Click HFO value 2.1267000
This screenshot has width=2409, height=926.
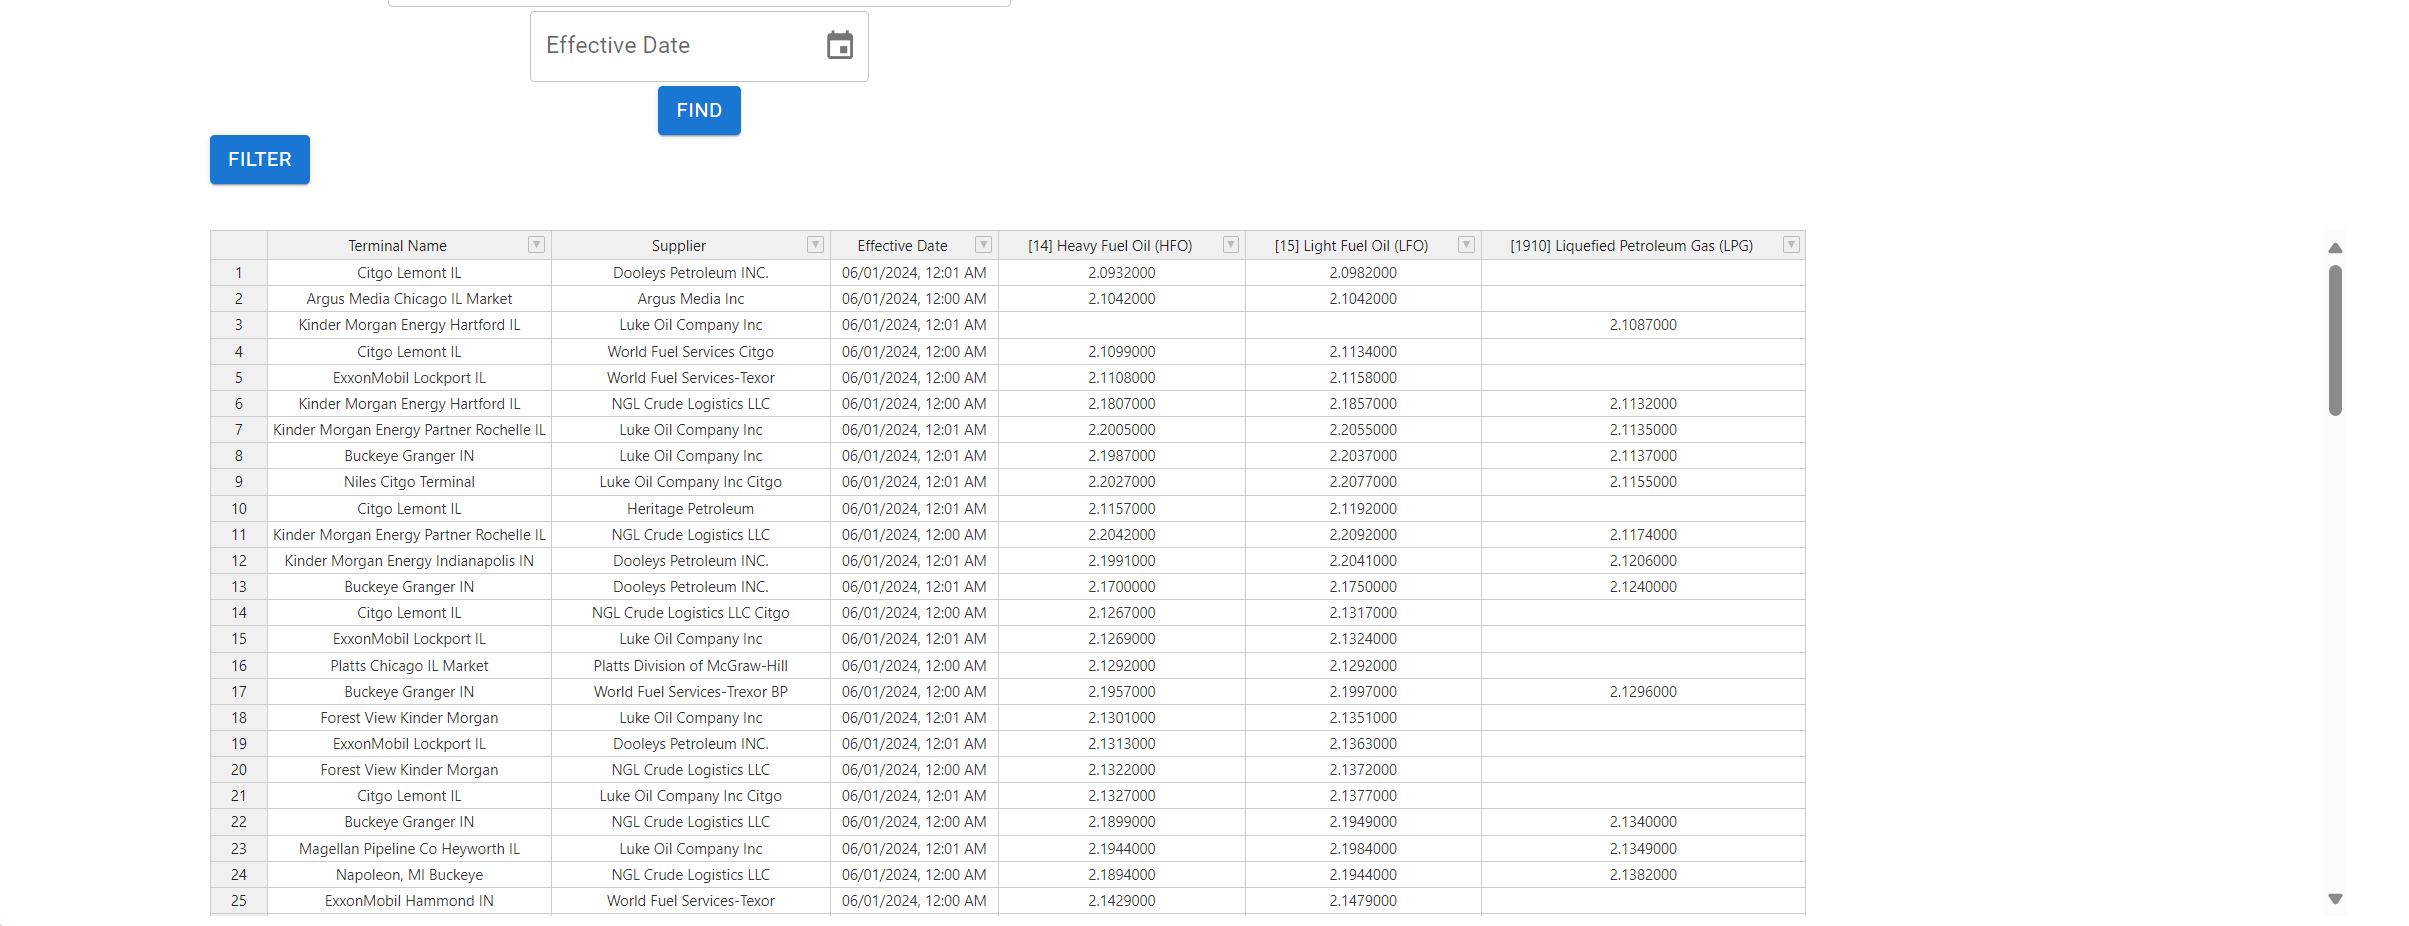[1121, 613]
